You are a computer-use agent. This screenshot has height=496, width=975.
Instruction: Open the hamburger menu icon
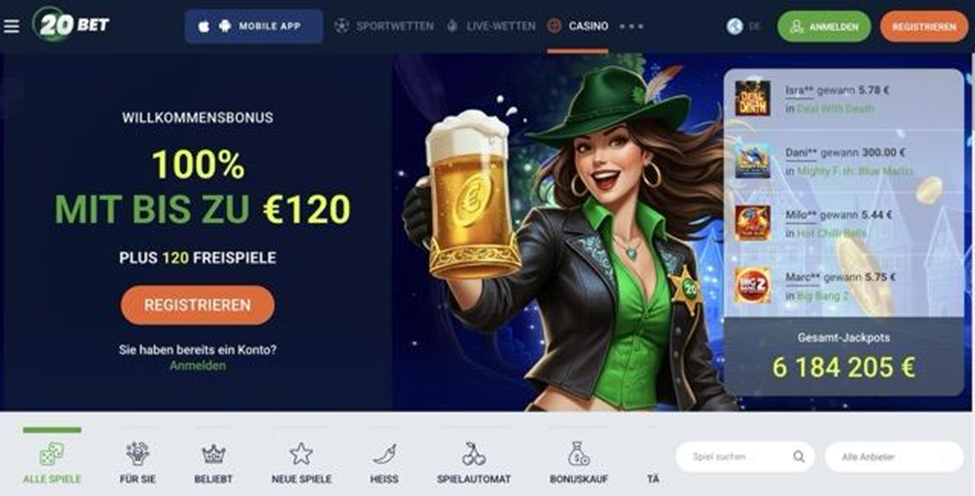click(x=11, y=26)
